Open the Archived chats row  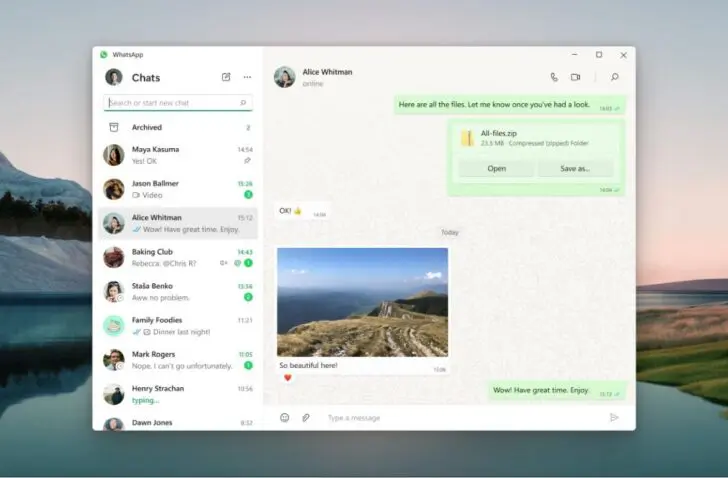click(178, 127)
